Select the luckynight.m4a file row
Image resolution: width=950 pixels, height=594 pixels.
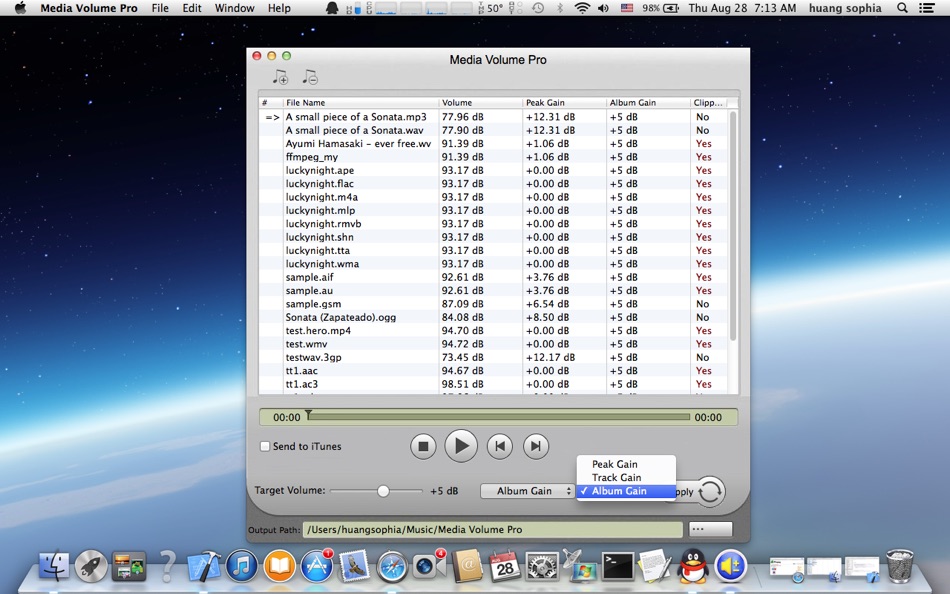point(494,197)
